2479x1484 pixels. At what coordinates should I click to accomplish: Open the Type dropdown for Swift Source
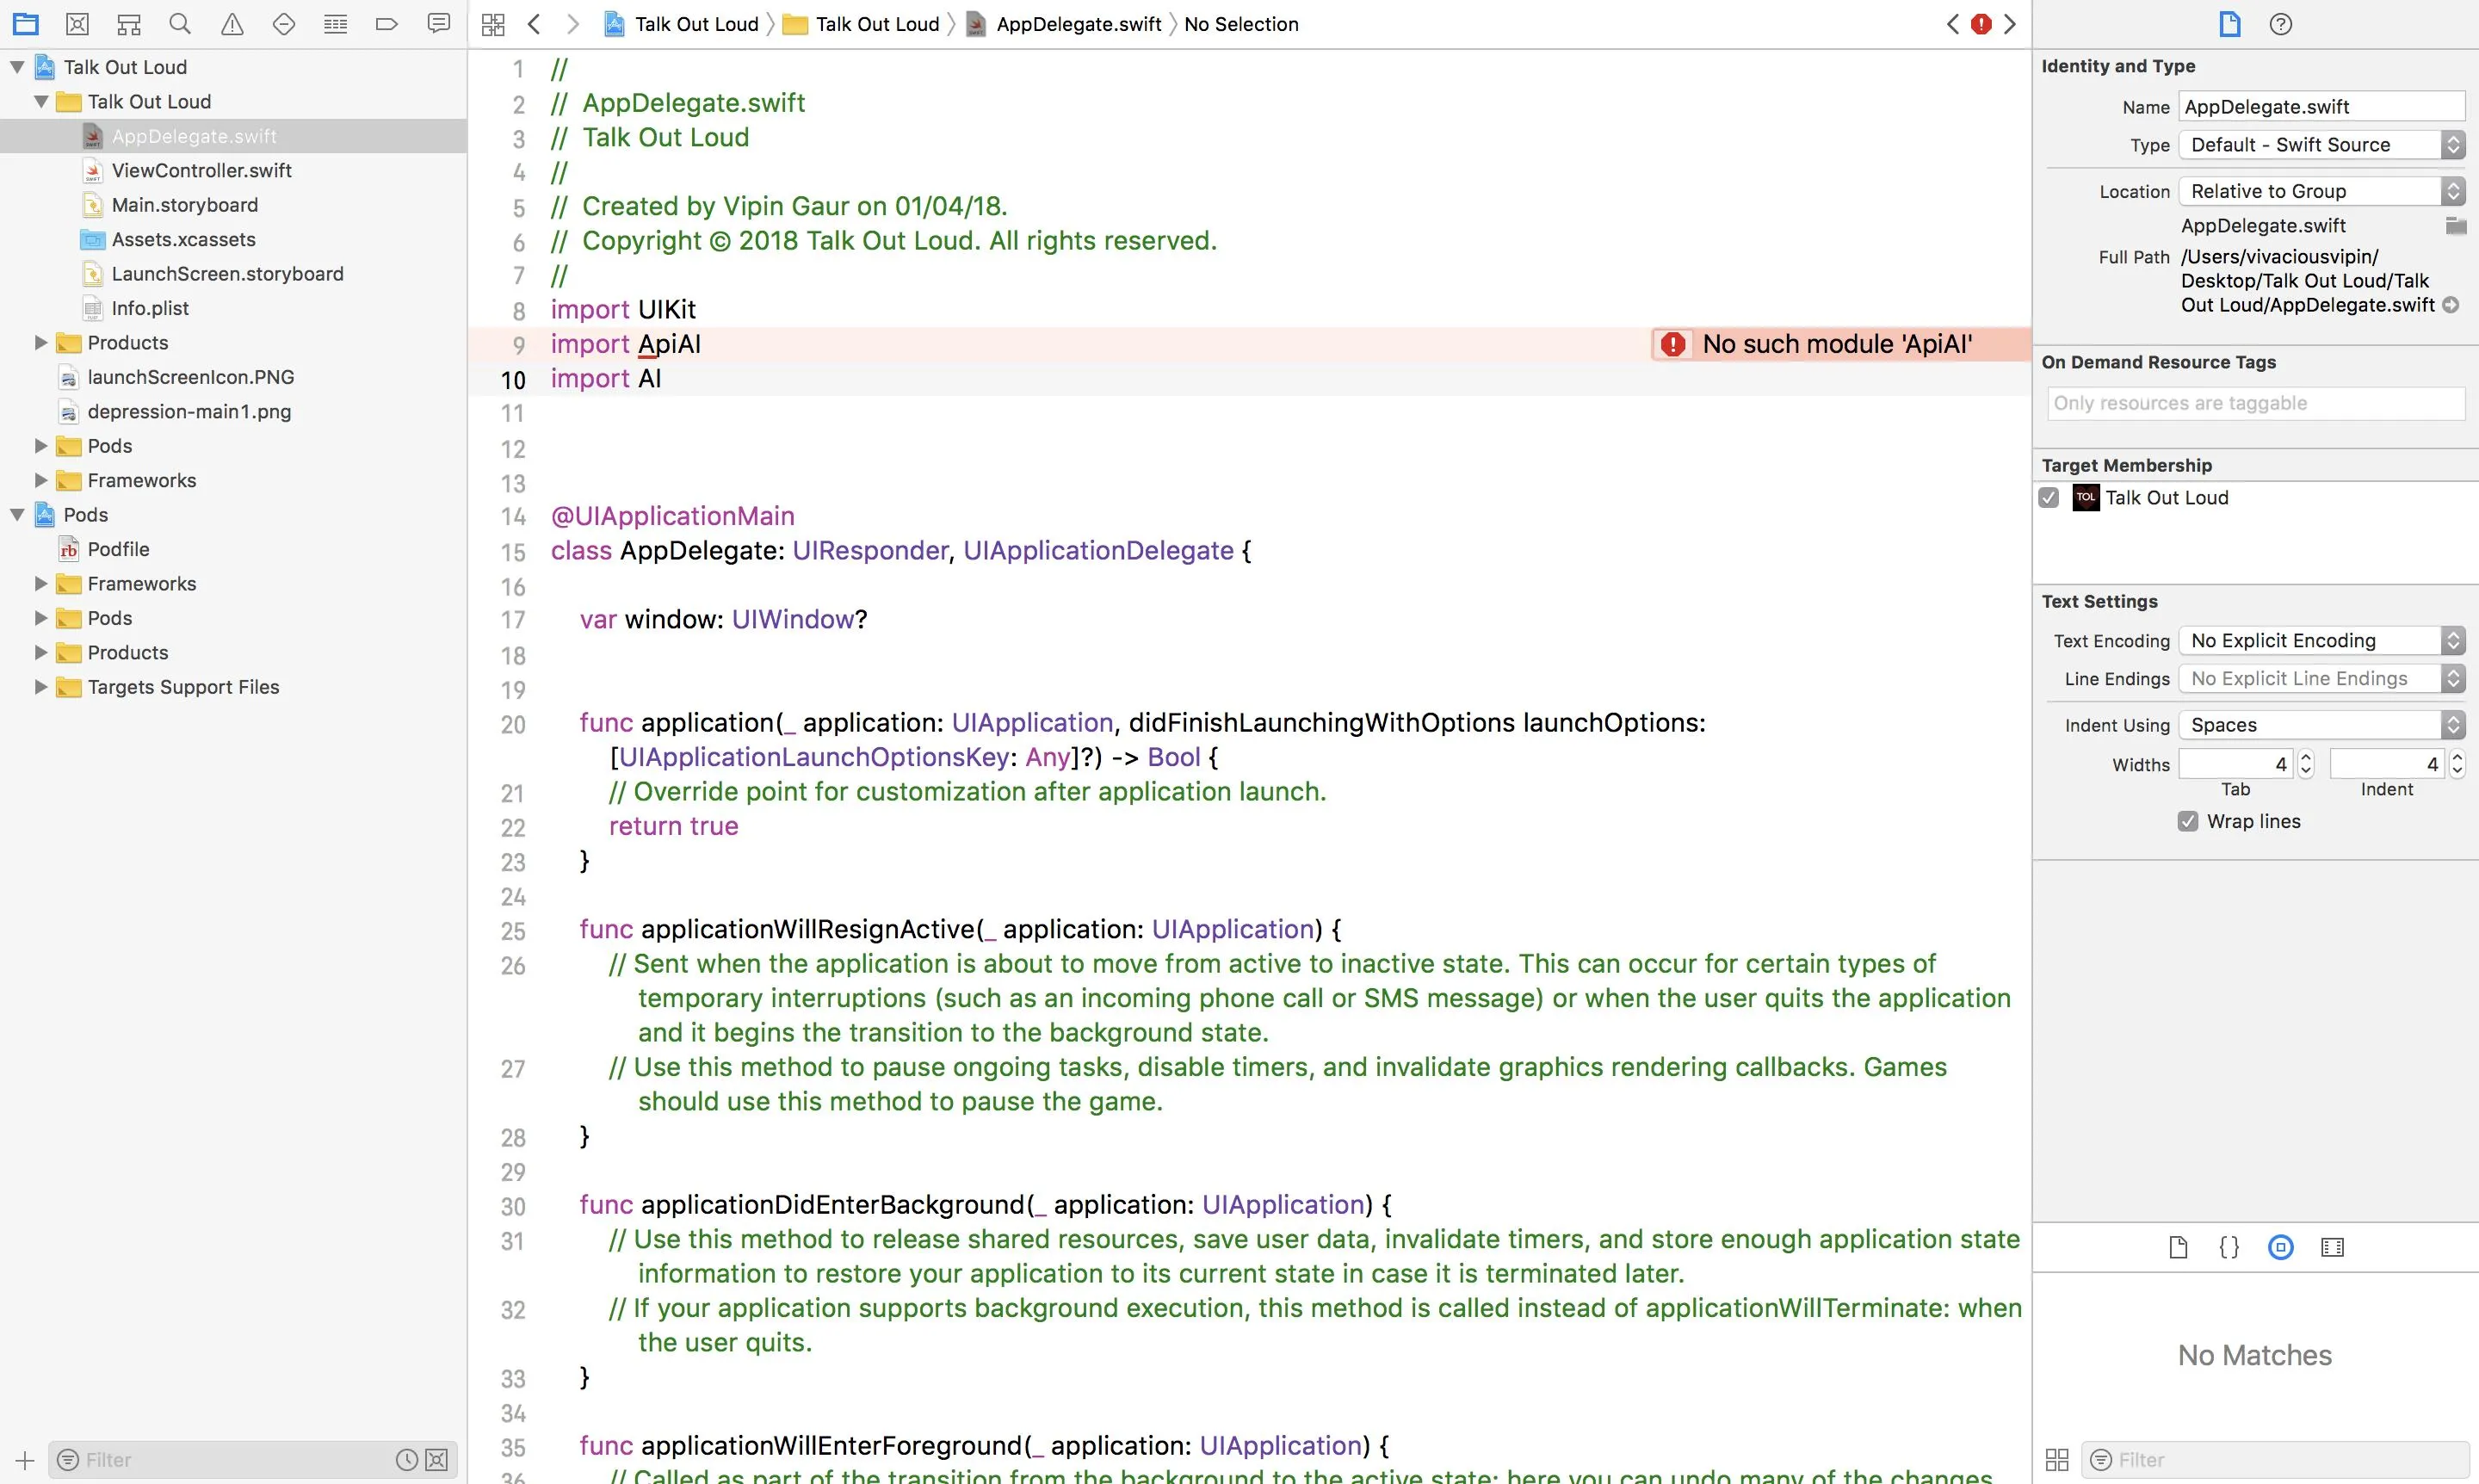click(2321, 145)
